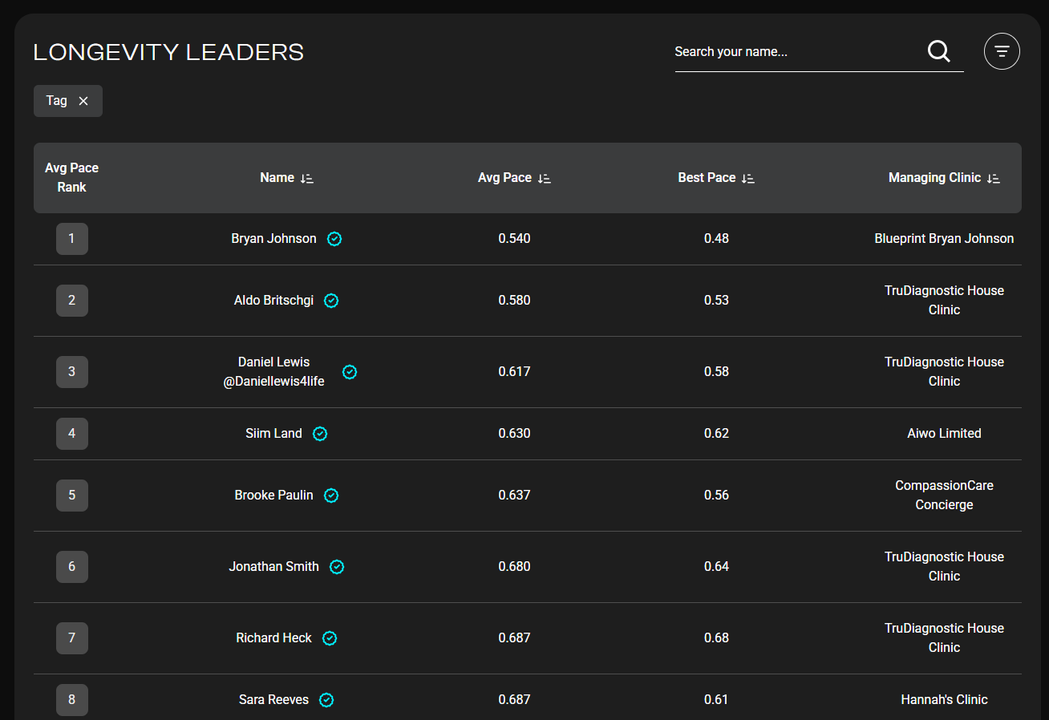Sort by Avg Pace column
Screen dimensions: 1049x720
(x=544, y=178)
